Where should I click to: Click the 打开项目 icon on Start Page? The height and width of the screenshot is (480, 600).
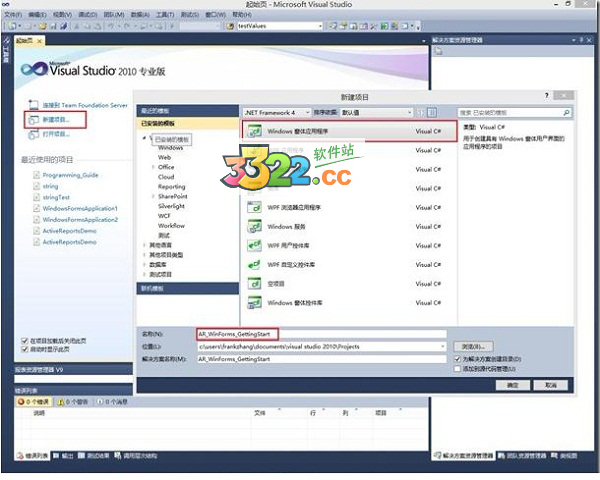(x=33, y=134)
